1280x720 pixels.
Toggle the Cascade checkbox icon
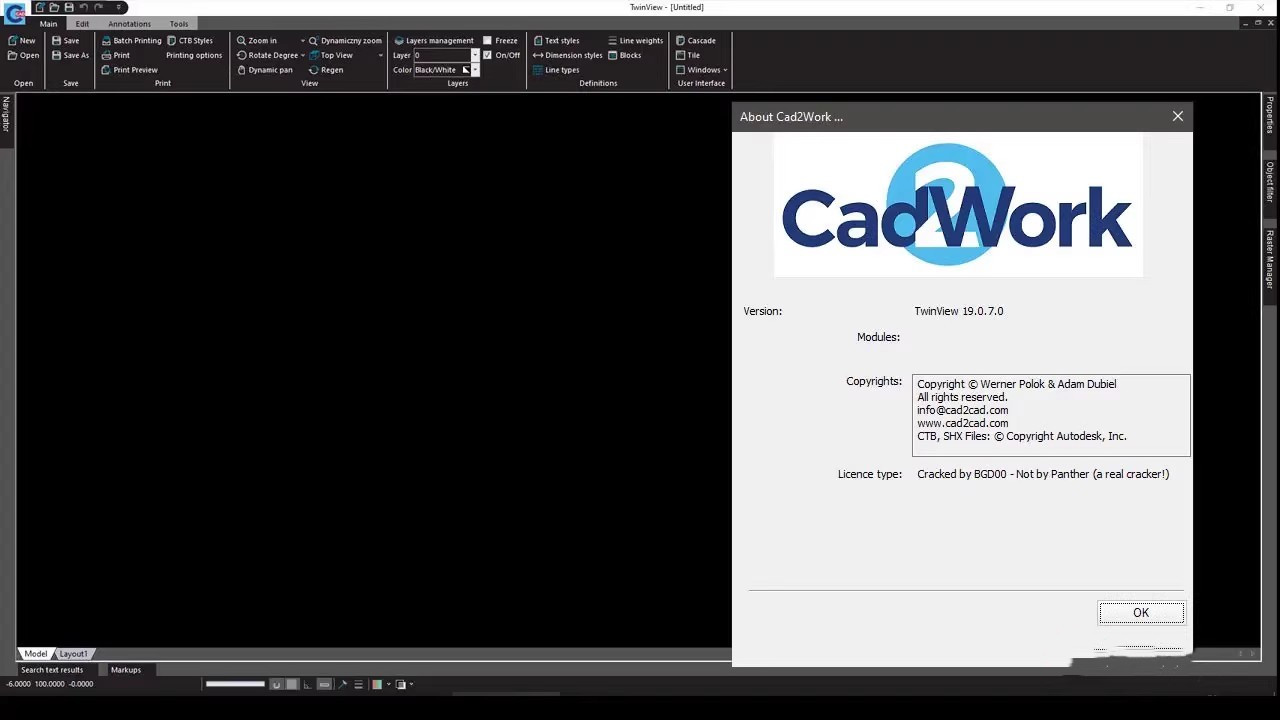[680, 41]
